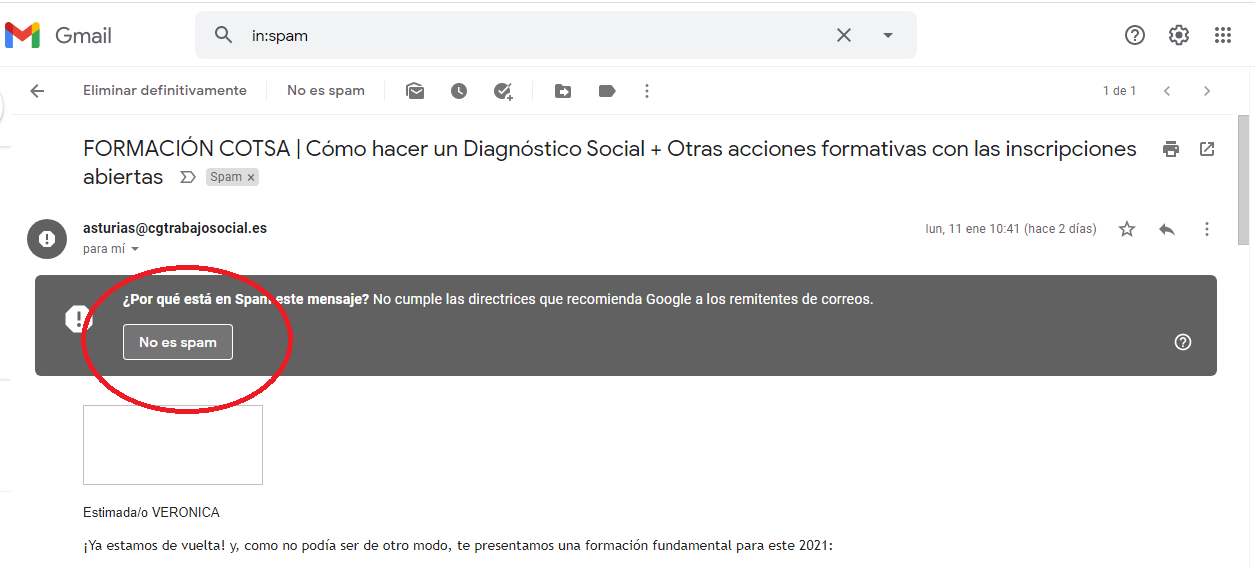Remove the Spam label chip
Viewport: 1255px width, 568px height.
point(251,177)
